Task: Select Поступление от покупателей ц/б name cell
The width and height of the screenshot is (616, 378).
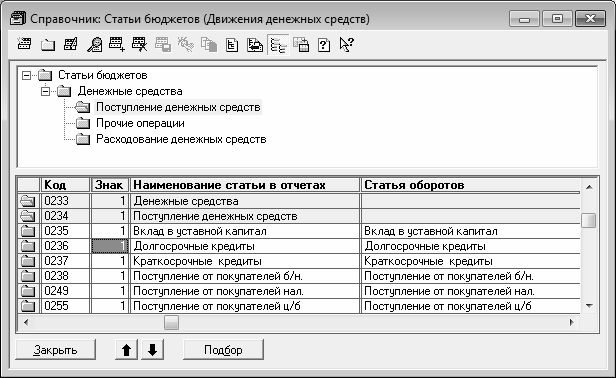Action: click(x=245, y=306)
